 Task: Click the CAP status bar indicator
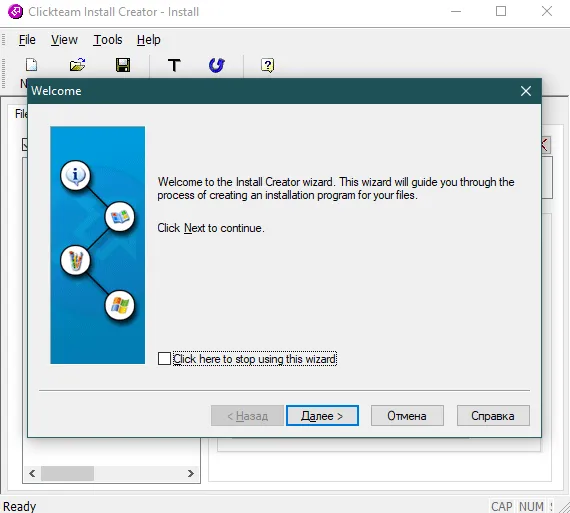[x=502, y=506]
